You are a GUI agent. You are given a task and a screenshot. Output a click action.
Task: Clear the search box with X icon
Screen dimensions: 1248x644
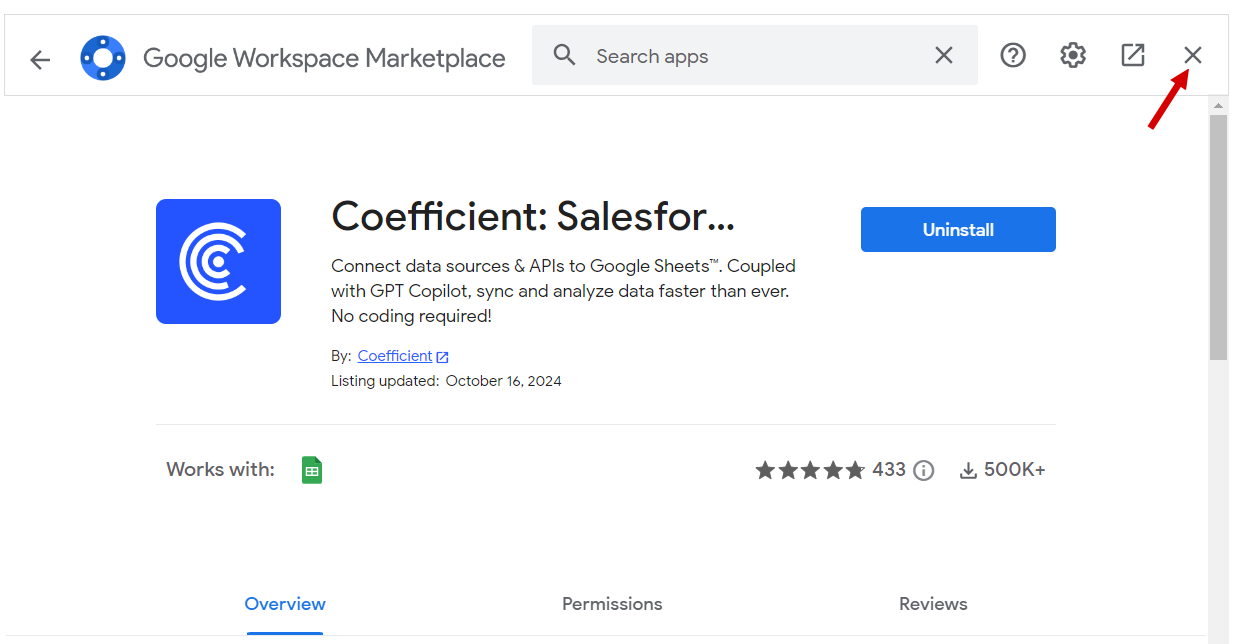pyautogui.click(x=944, y=56)
